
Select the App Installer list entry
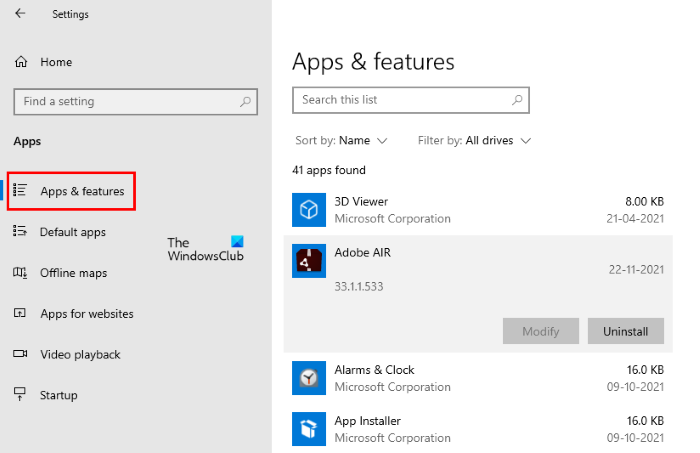click(480, 428)
